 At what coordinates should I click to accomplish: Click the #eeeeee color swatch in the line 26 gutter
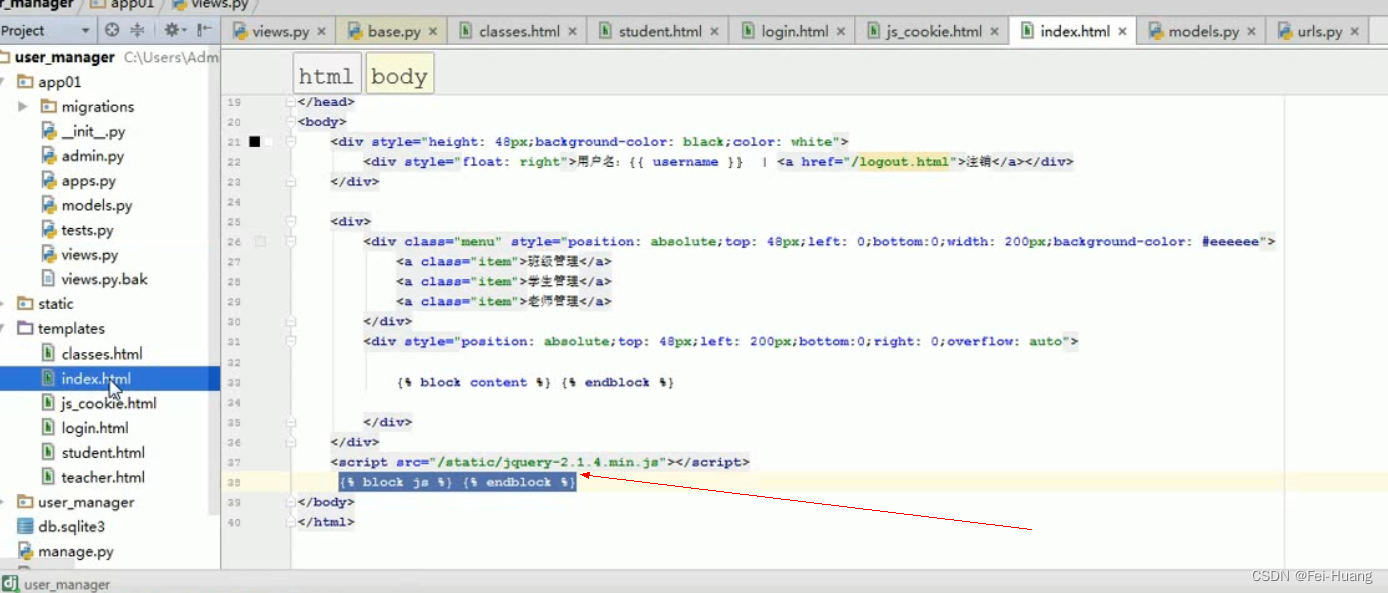point(260,242)
